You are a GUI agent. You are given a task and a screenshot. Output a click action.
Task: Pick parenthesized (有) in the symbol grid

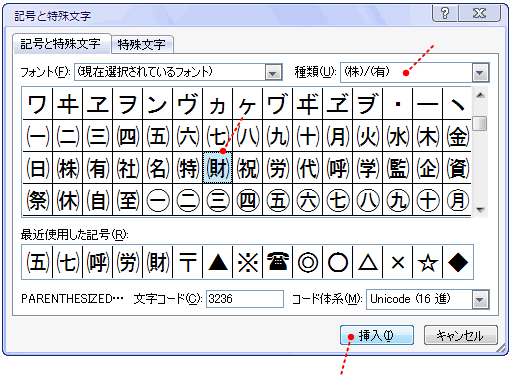point(98,168)
